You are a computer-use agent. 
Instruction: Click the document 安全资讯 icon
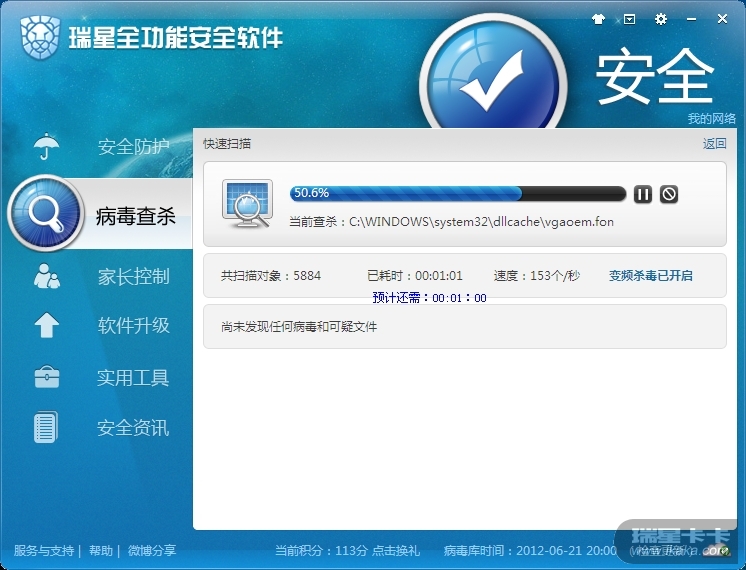coord(46,427)
